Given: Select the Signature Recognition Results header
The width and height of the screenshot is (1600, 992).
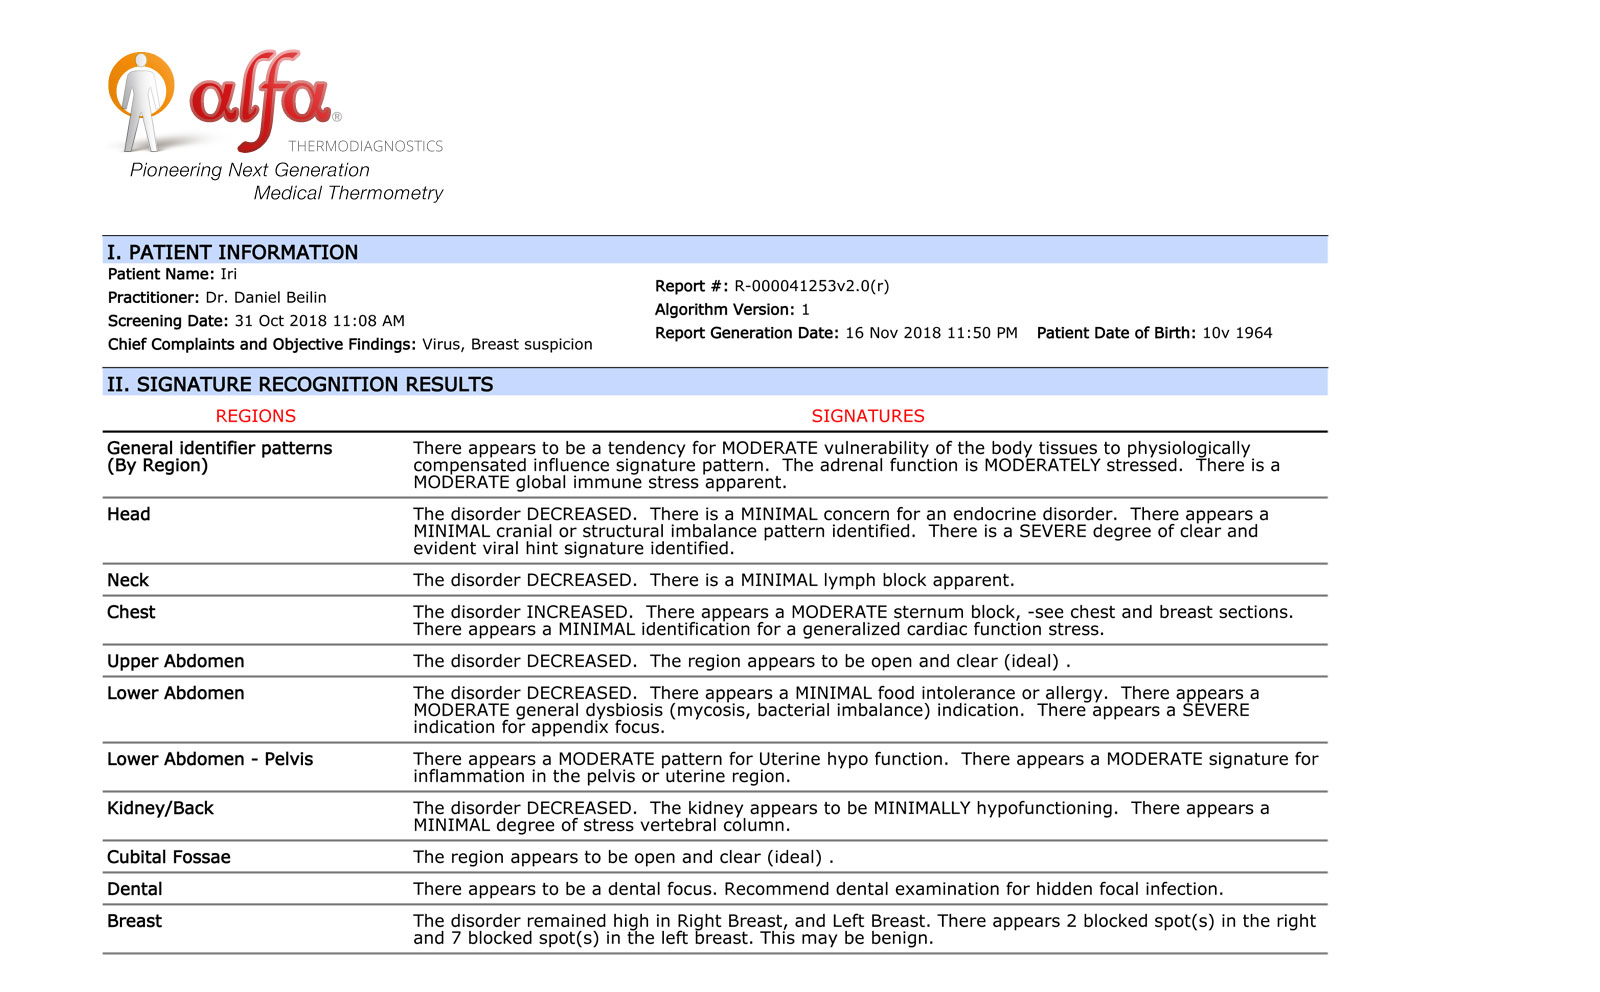Looking at the screenshot, I should [300, 384].
